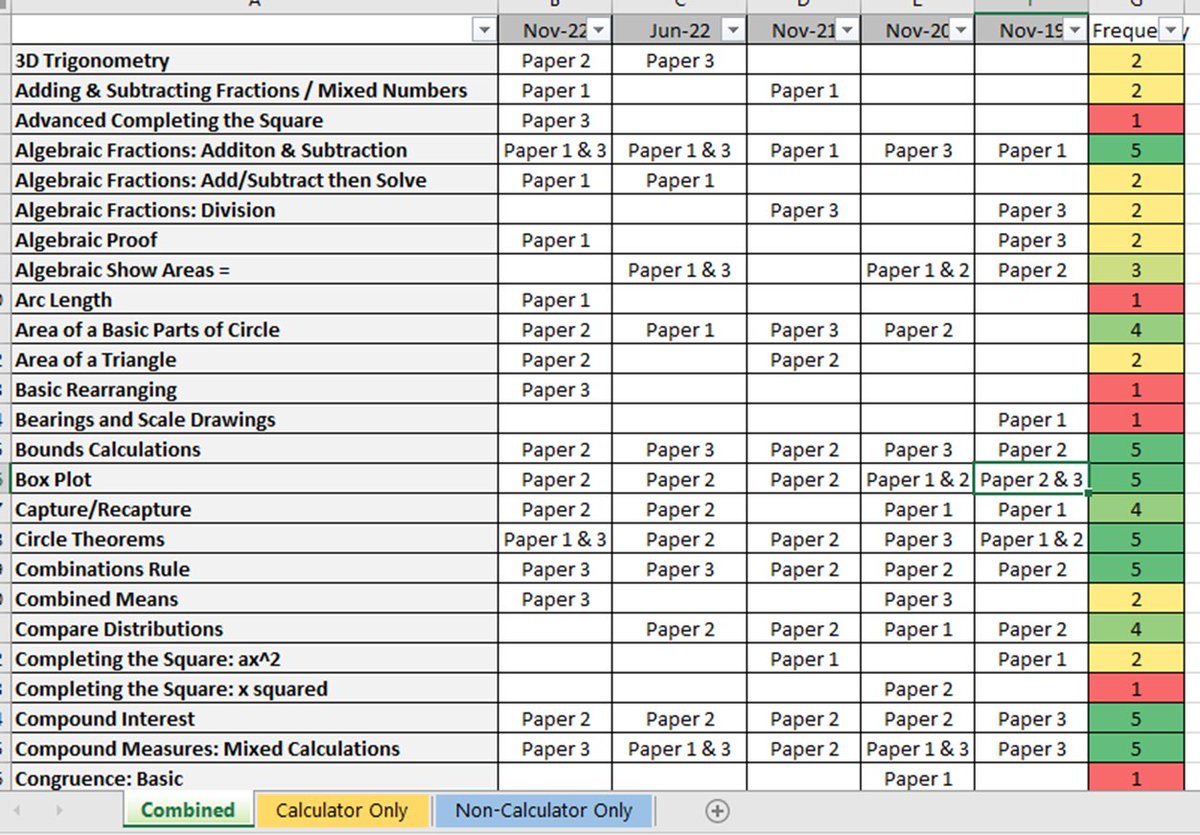The height and width of the screenshot is (835, 1200).
Task: Select the Algebraic Show Areas = cell
Action: coord(255,271)
